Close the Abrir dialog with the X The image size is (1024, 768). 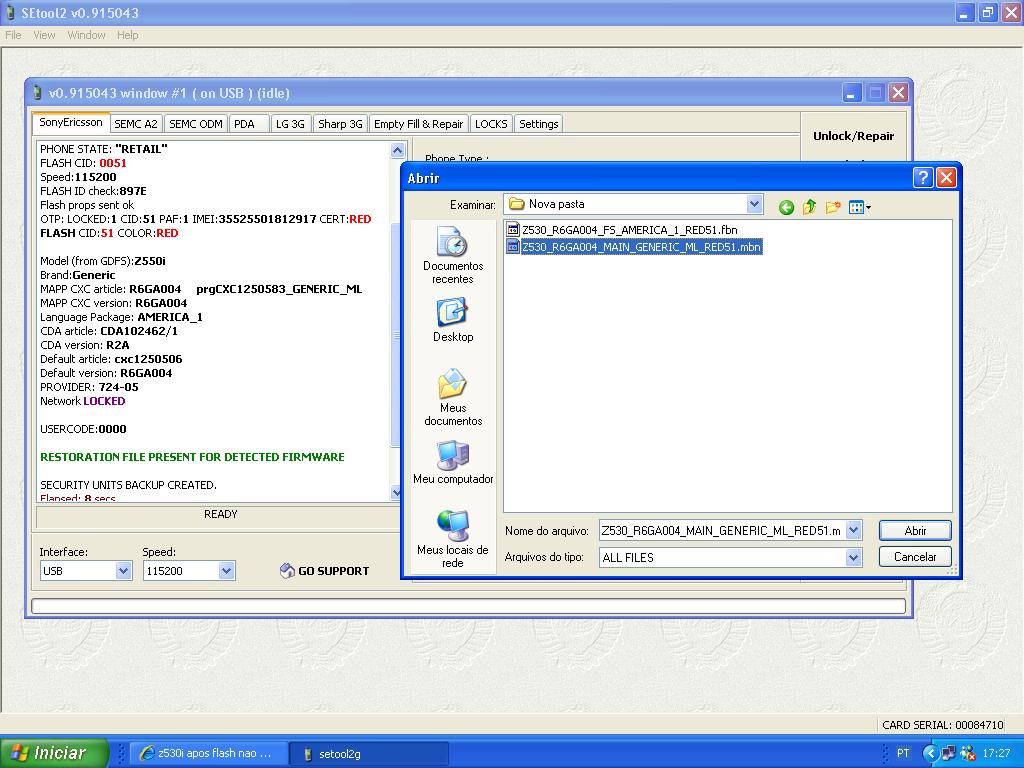coord(946,178)
